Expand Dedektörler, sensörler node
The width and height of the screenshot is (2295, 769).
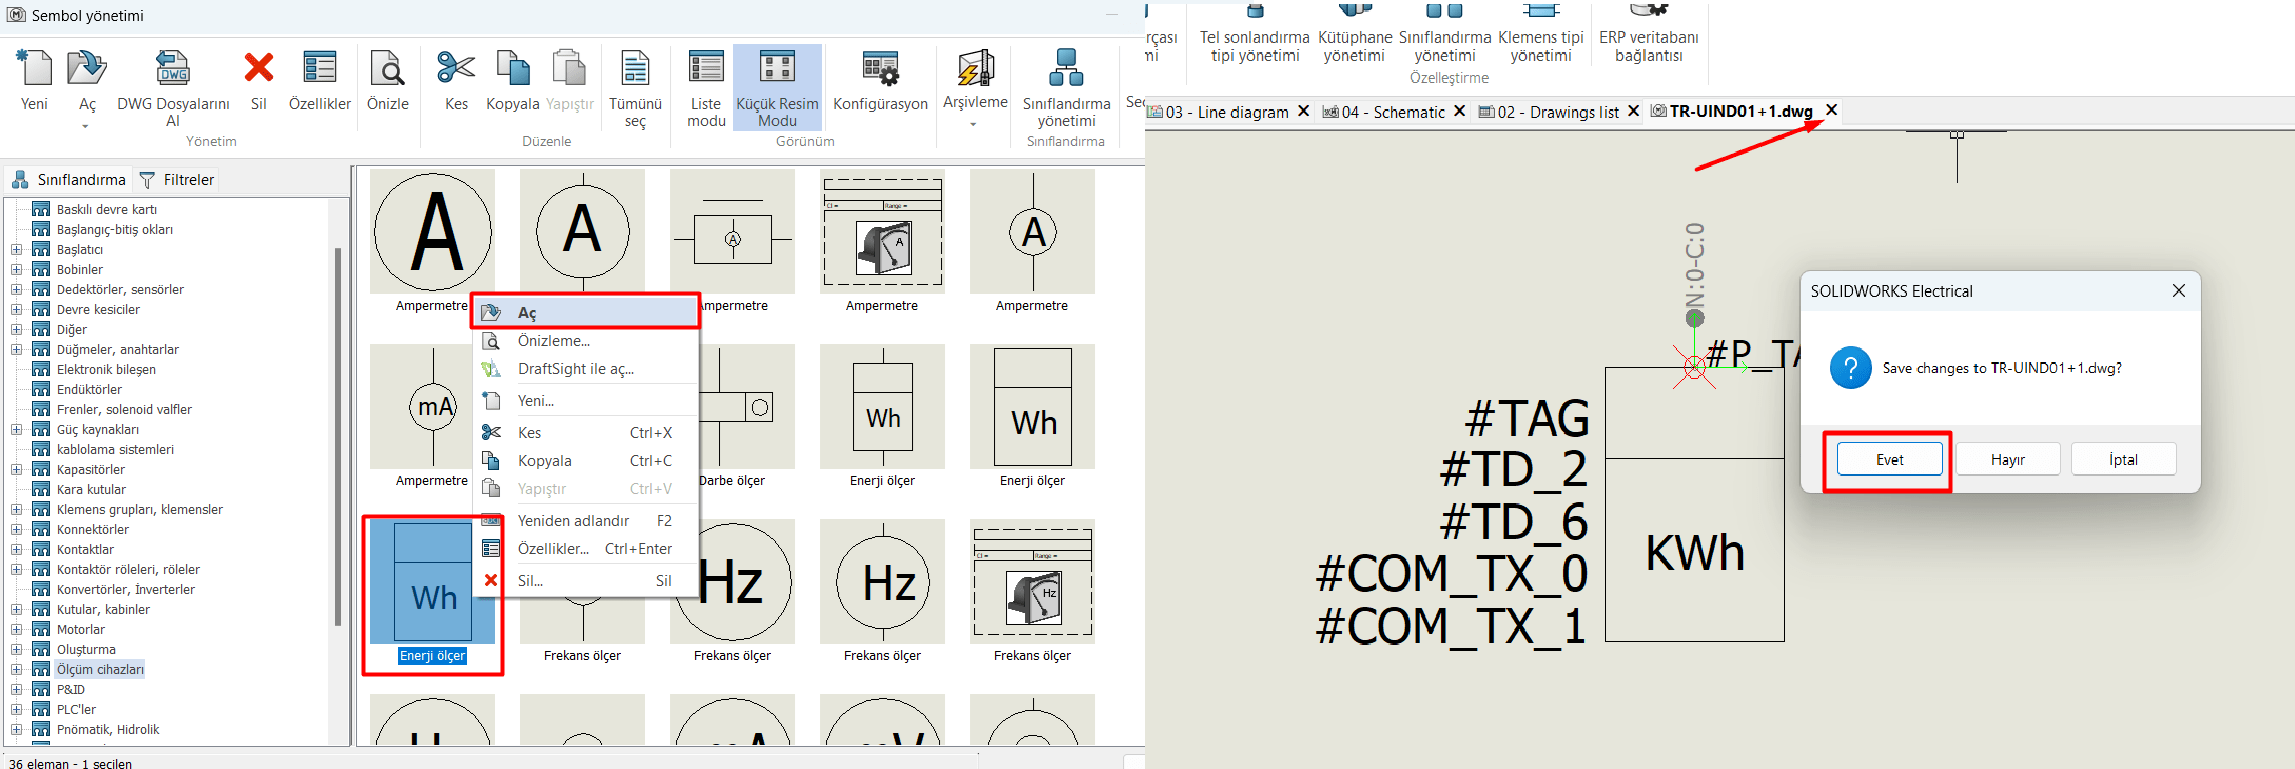(16, 289)
